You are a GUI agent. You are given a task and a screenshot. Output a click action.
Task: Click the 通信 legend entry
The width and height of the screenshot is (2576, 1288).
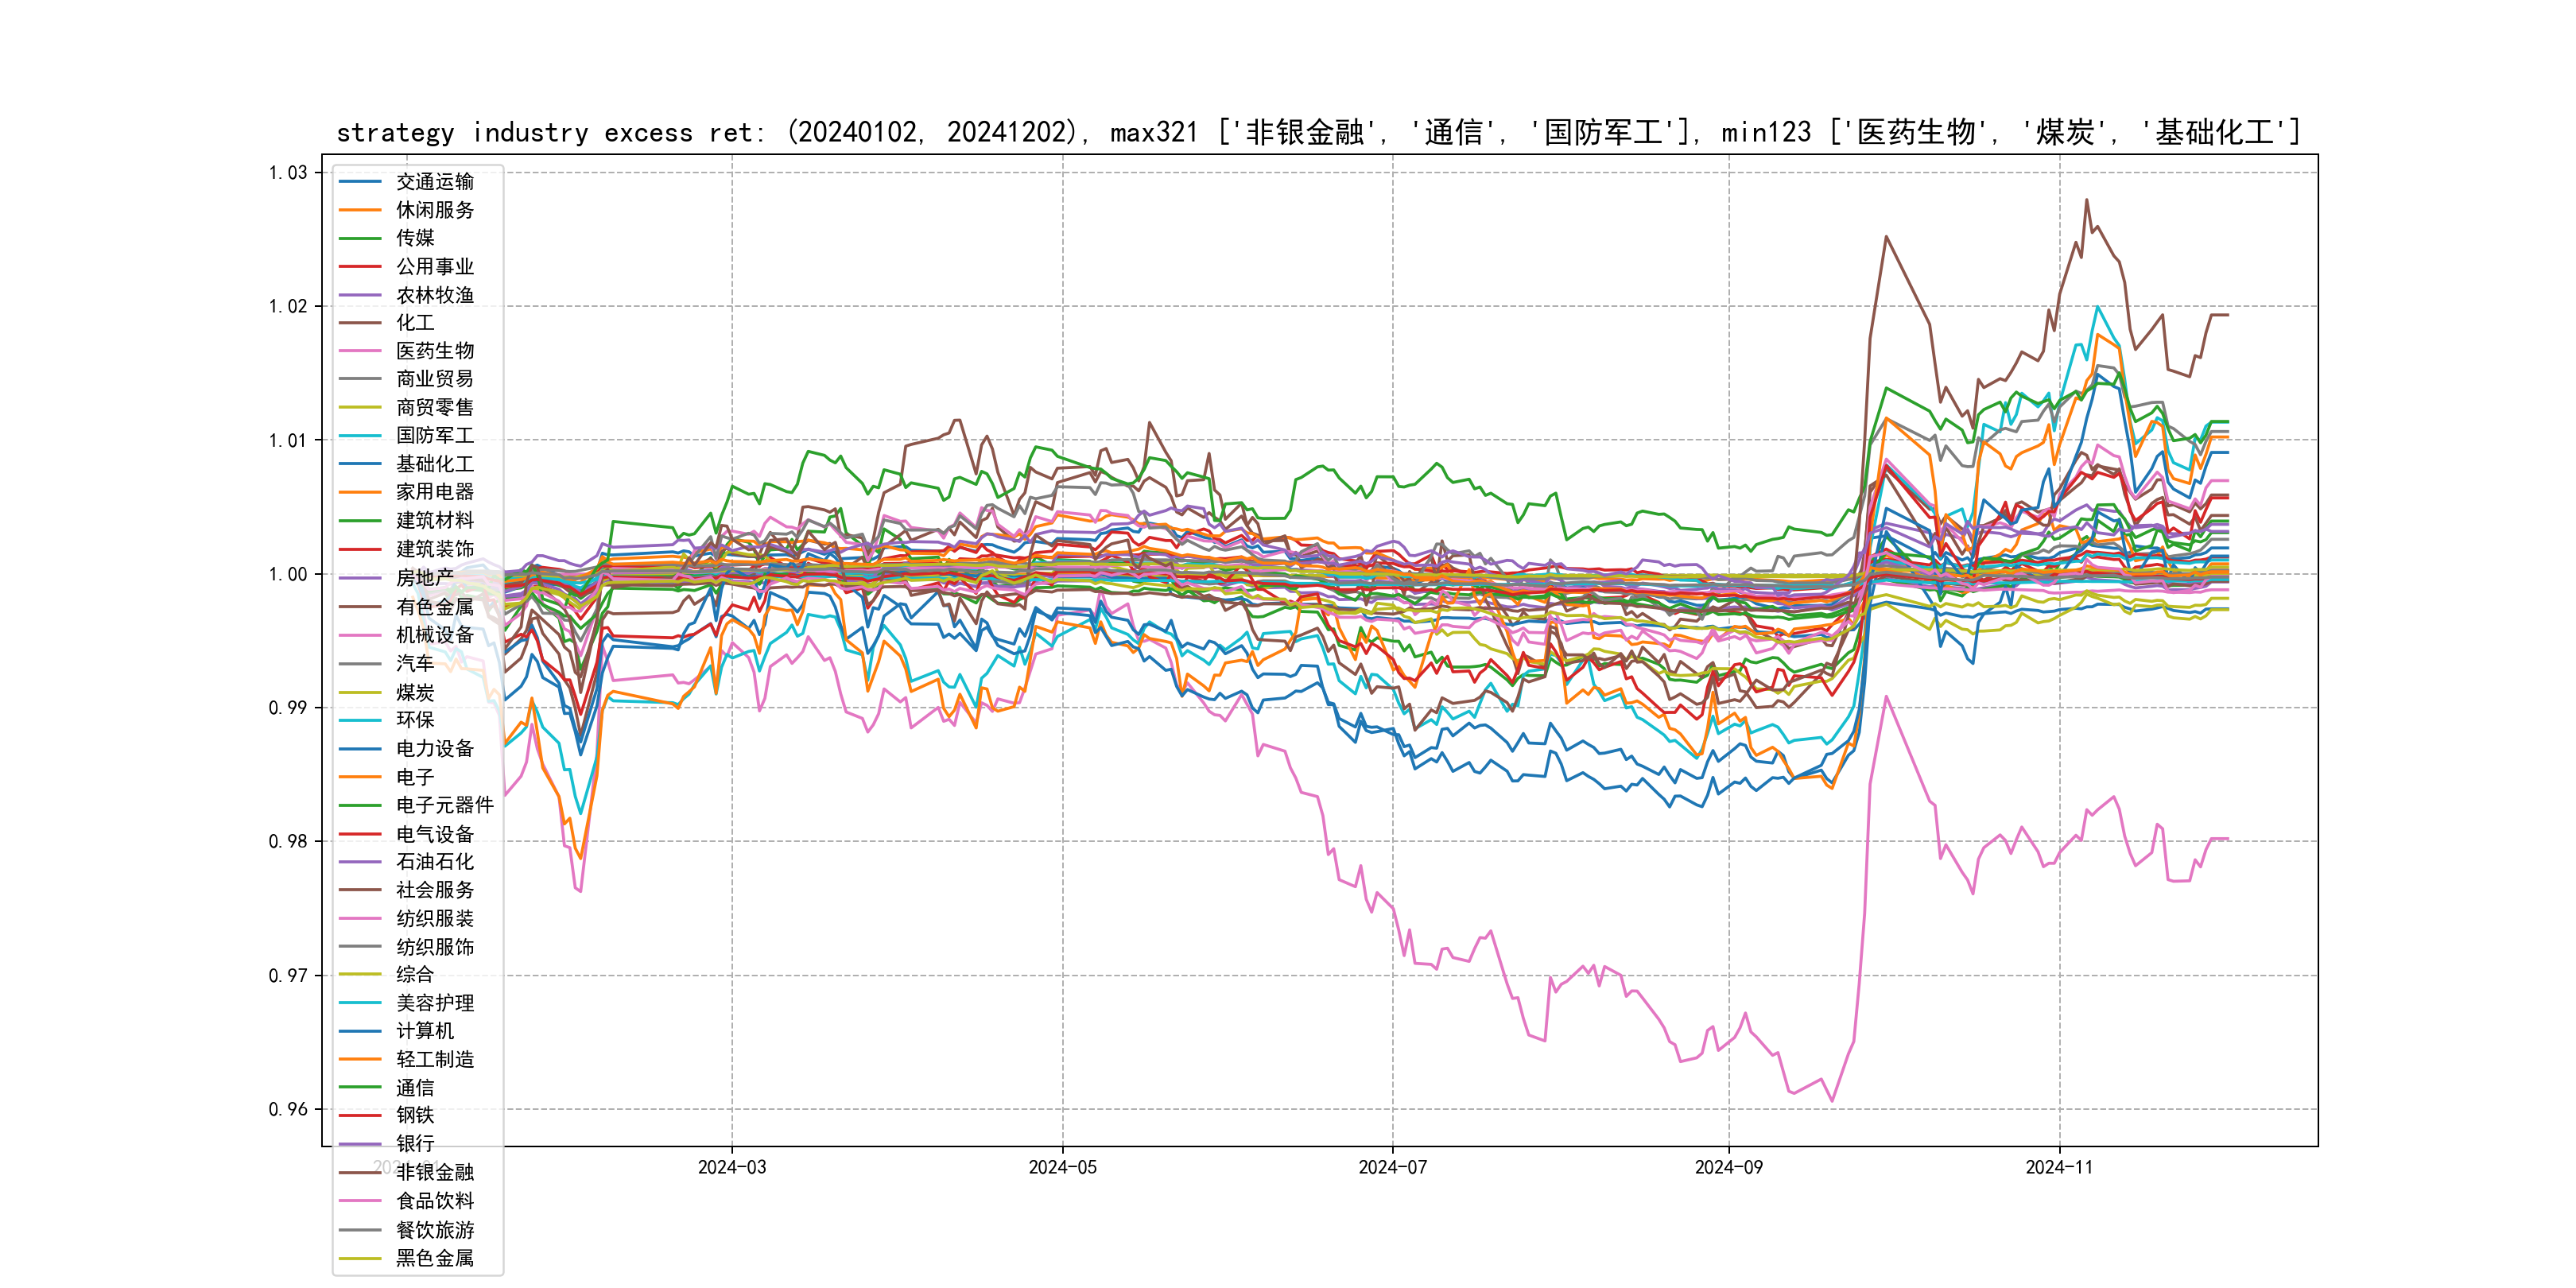pyautogui.click(x=415, y=1087)
